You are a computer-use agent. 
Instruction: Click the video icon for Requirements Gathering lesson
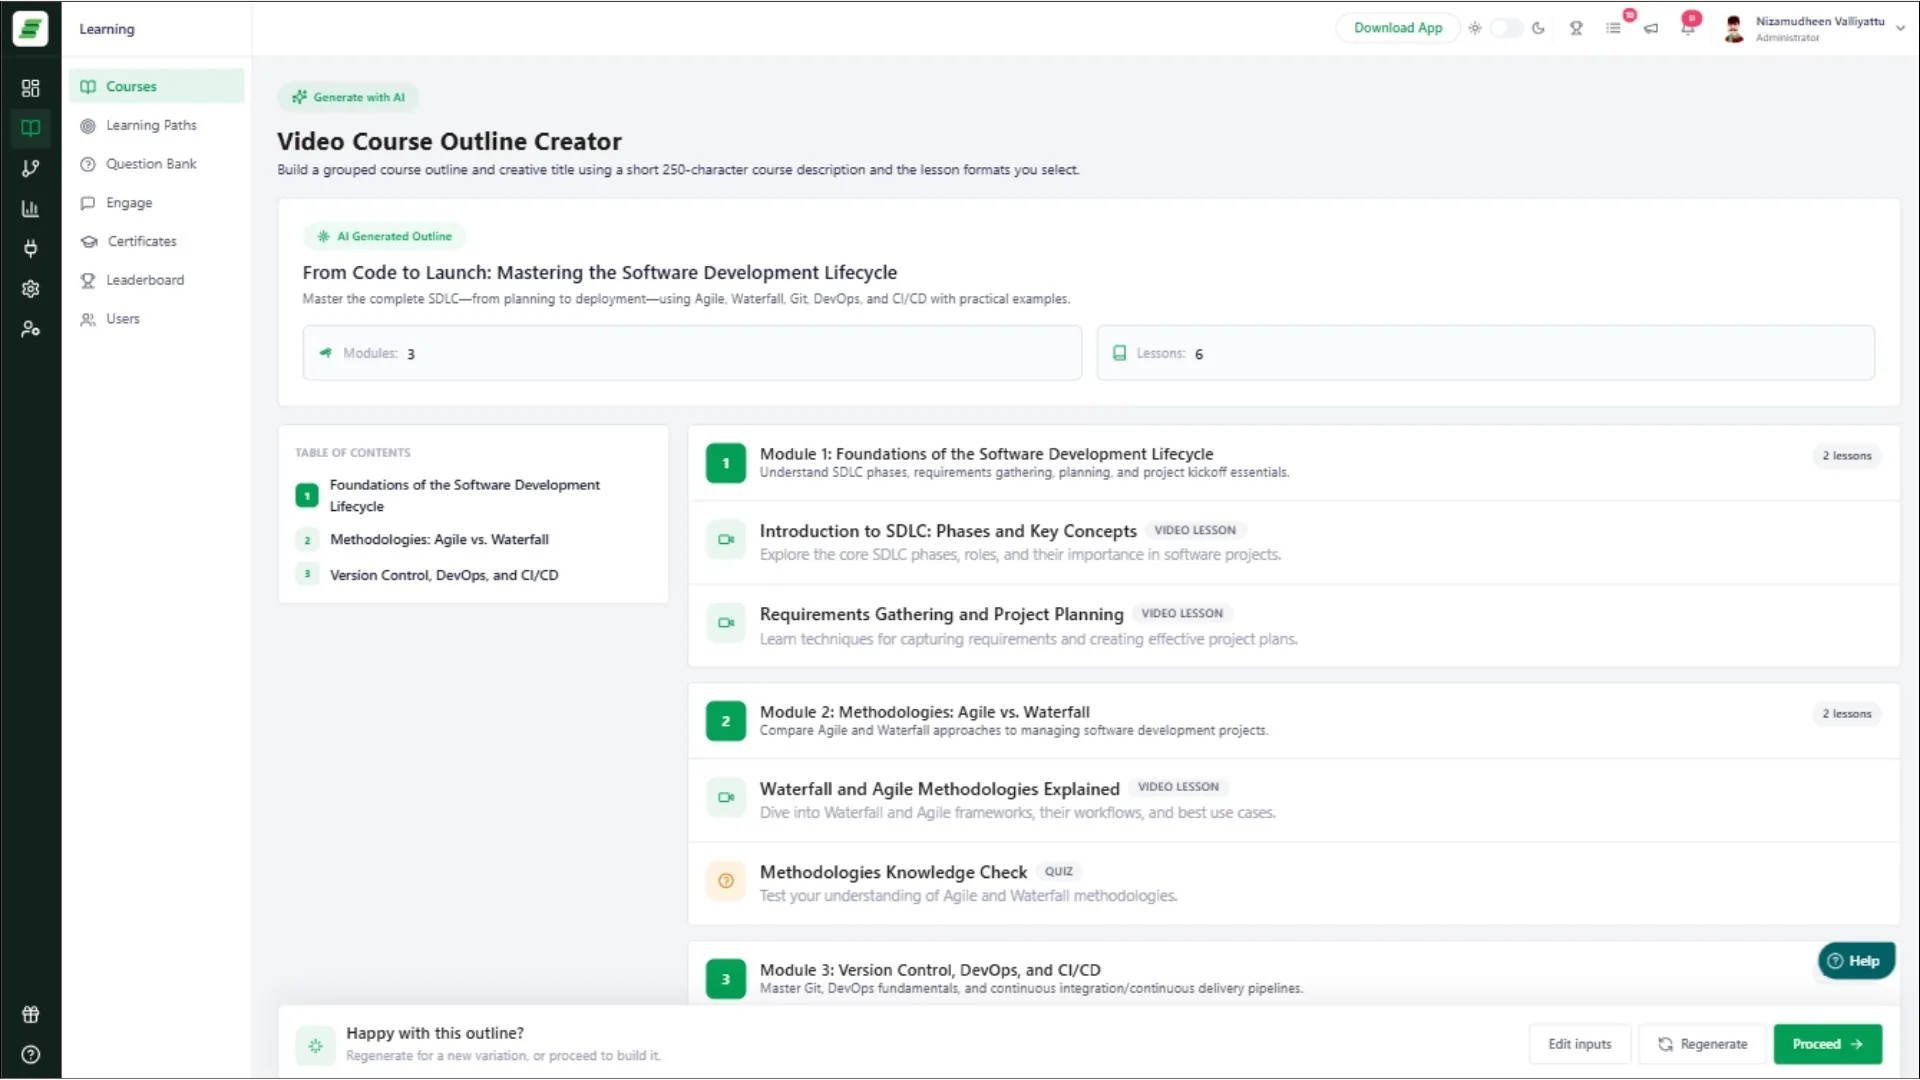point(726,623)
